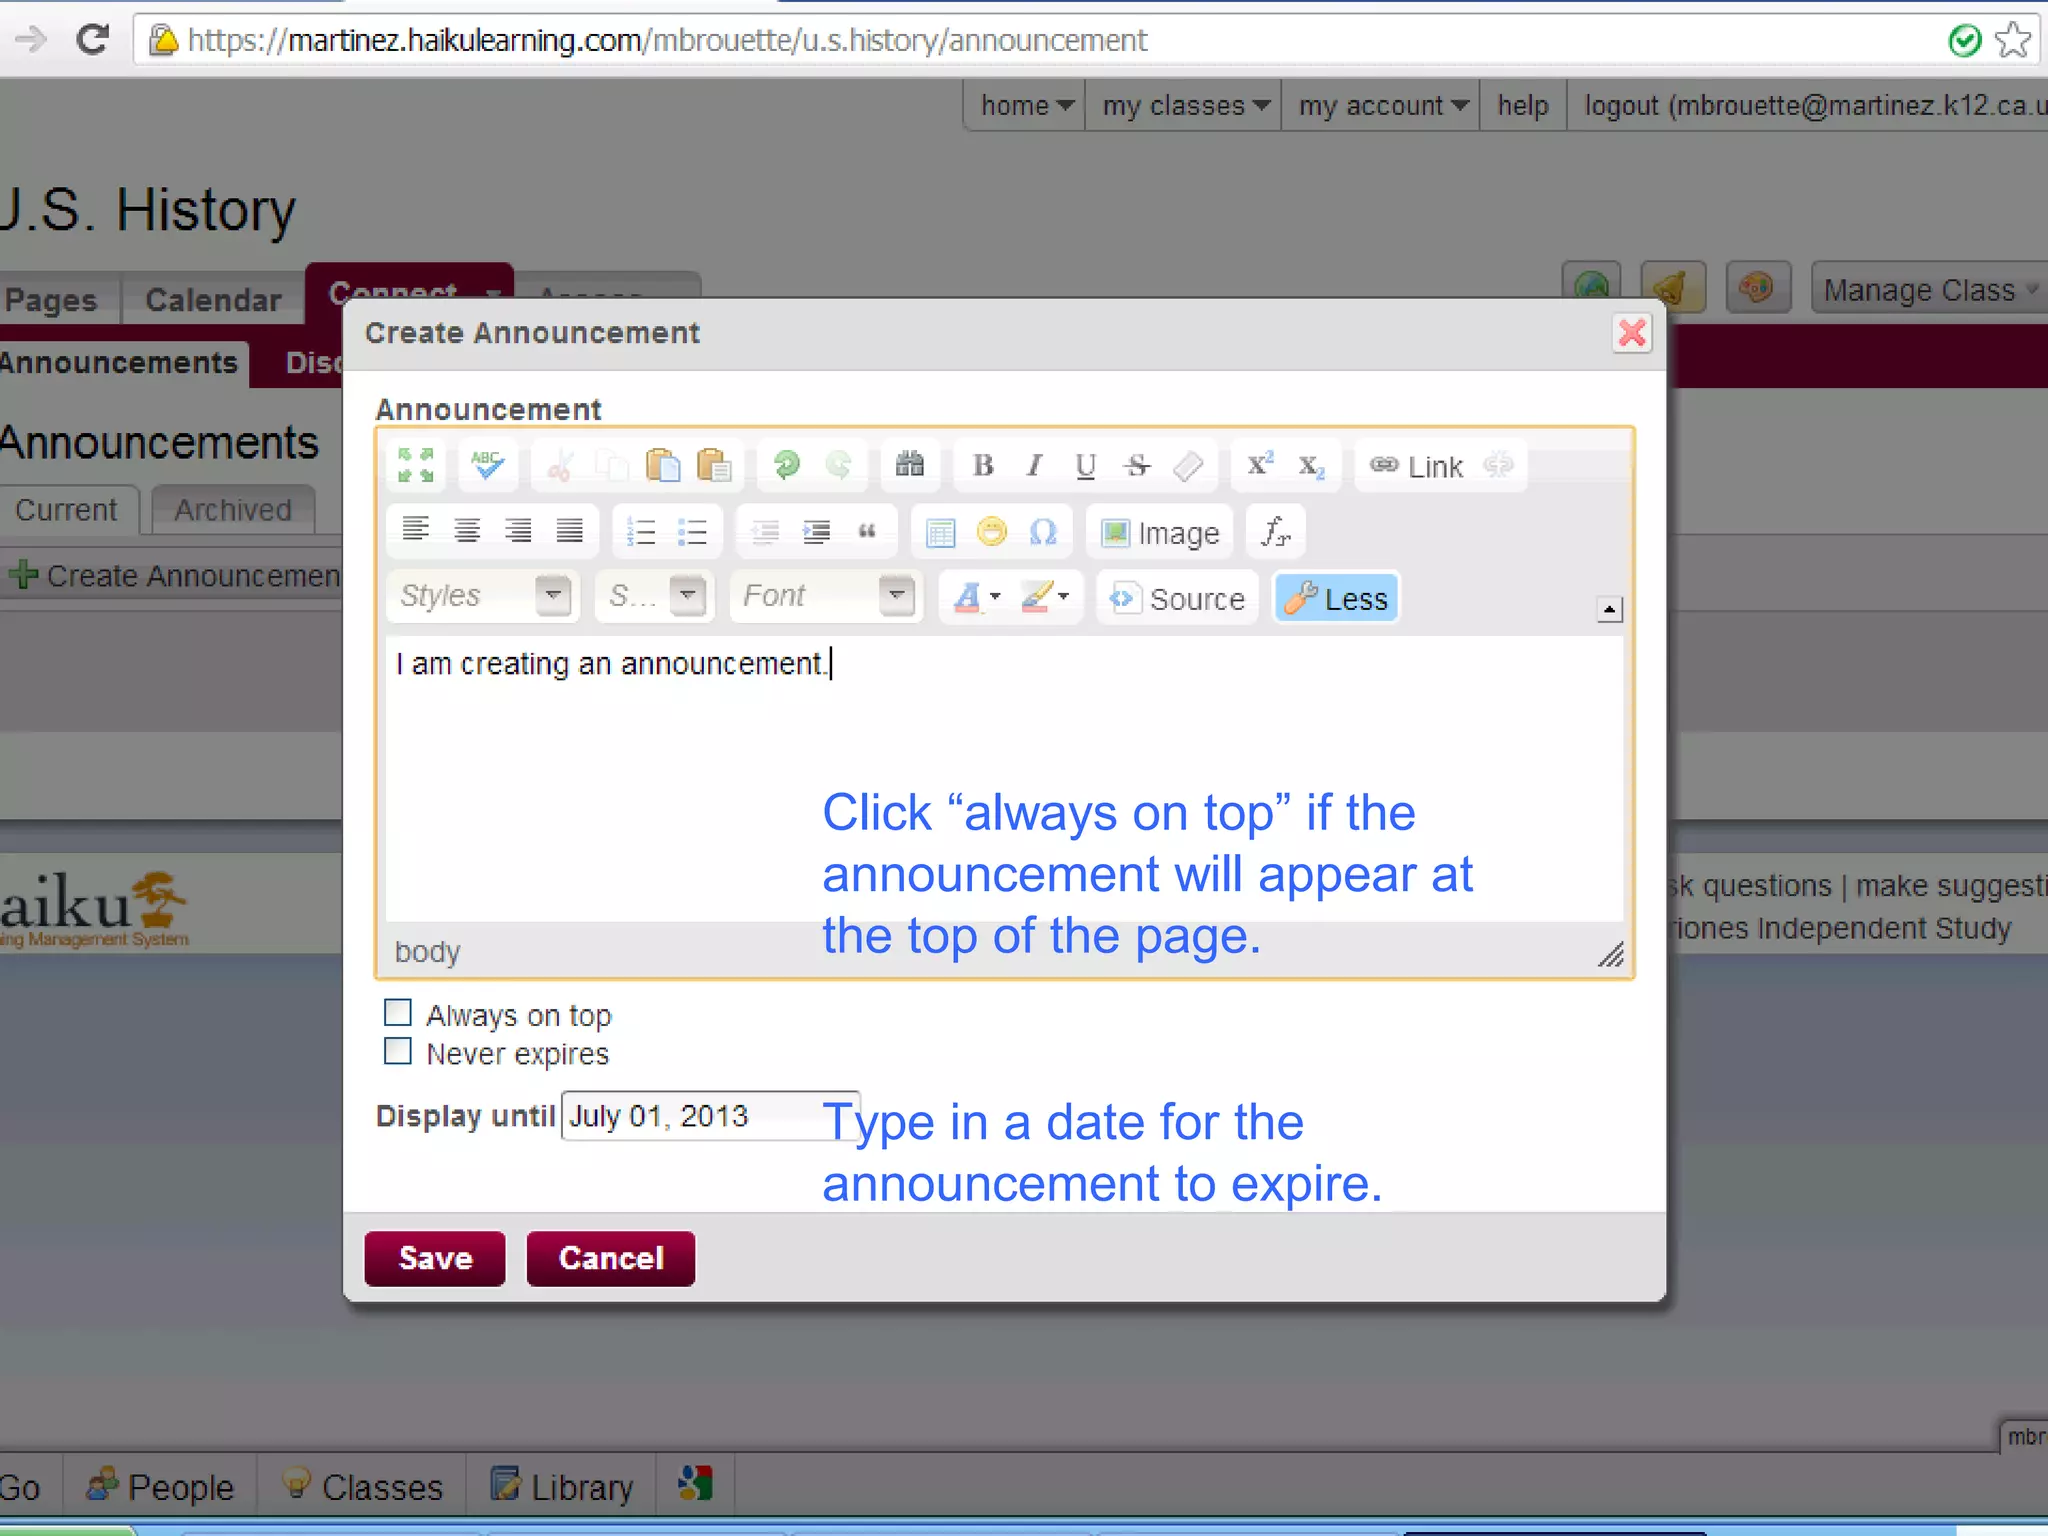Viewport: 2048px width, 1536px height.
Task: Open Classes in the bottom bar
Action: pyautogui.click(x=363, y=1486)
